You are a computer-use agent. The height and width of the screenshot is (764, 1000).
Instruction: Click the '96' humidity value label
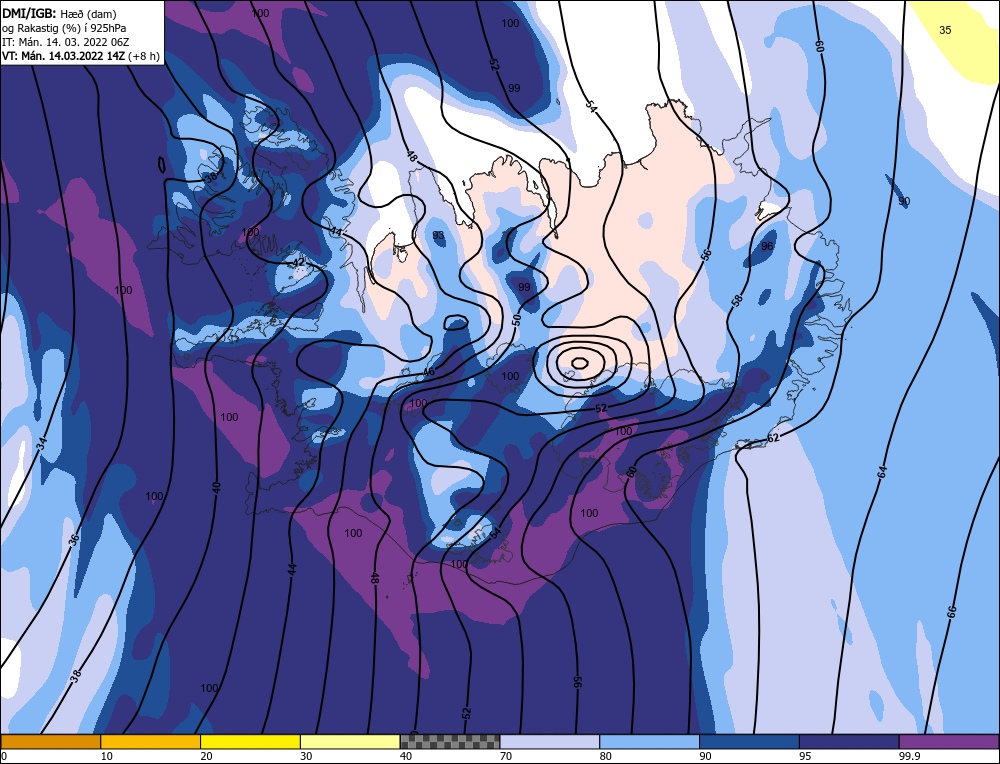tap(767, 246)
